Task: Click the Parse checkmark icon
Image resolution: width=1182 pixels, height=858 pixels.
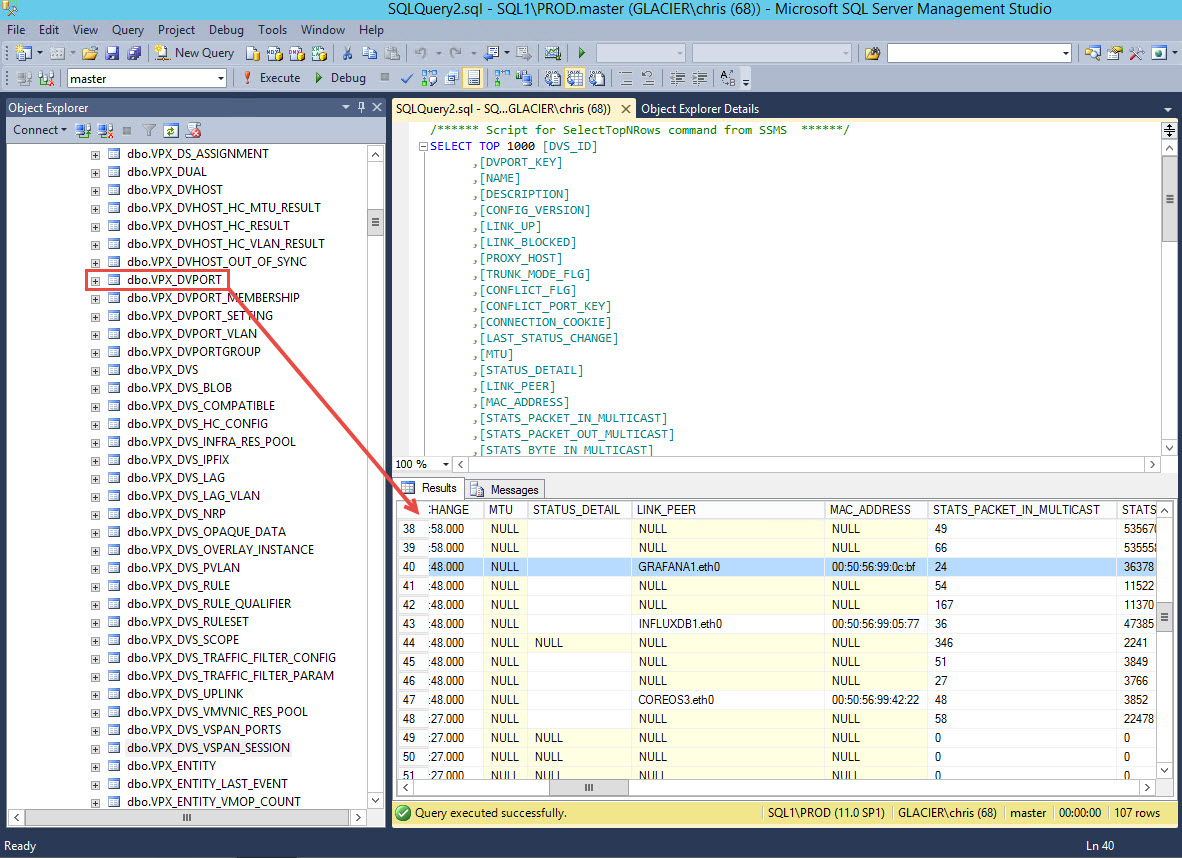Action: (x=406, y=78)
